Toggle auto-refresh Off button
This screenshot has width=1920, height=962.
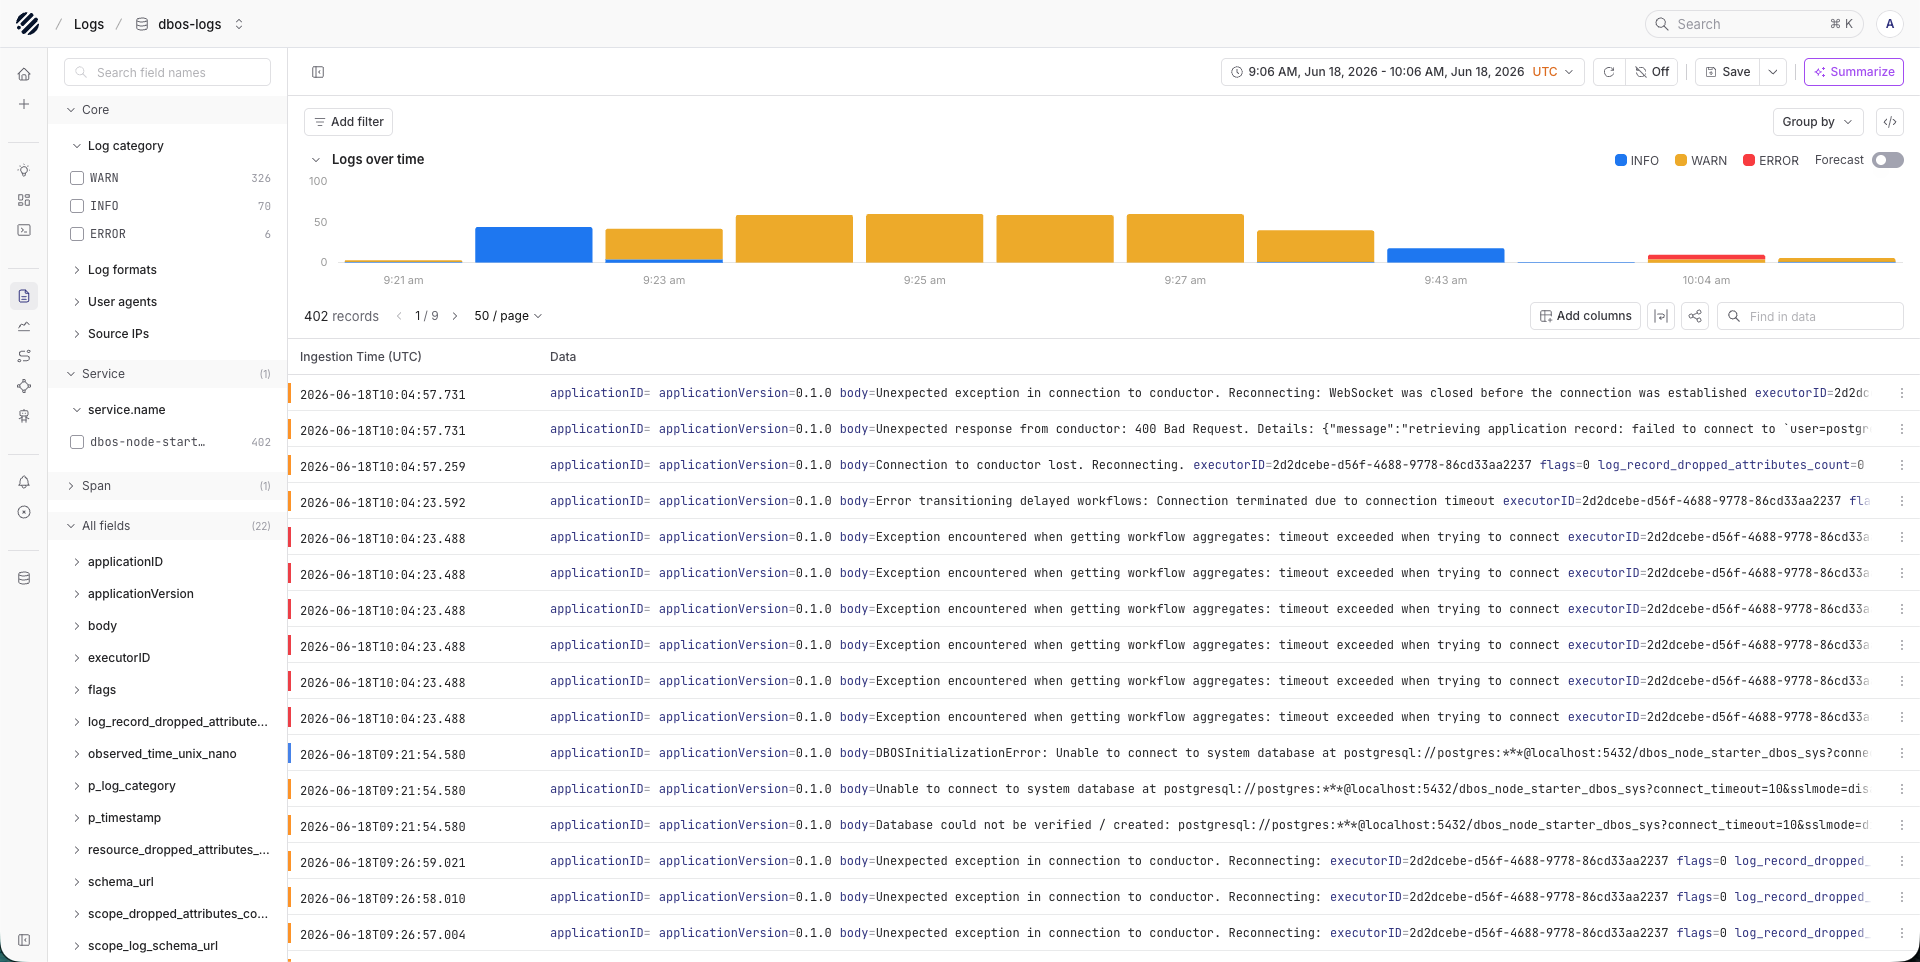tap(1652, 72)
